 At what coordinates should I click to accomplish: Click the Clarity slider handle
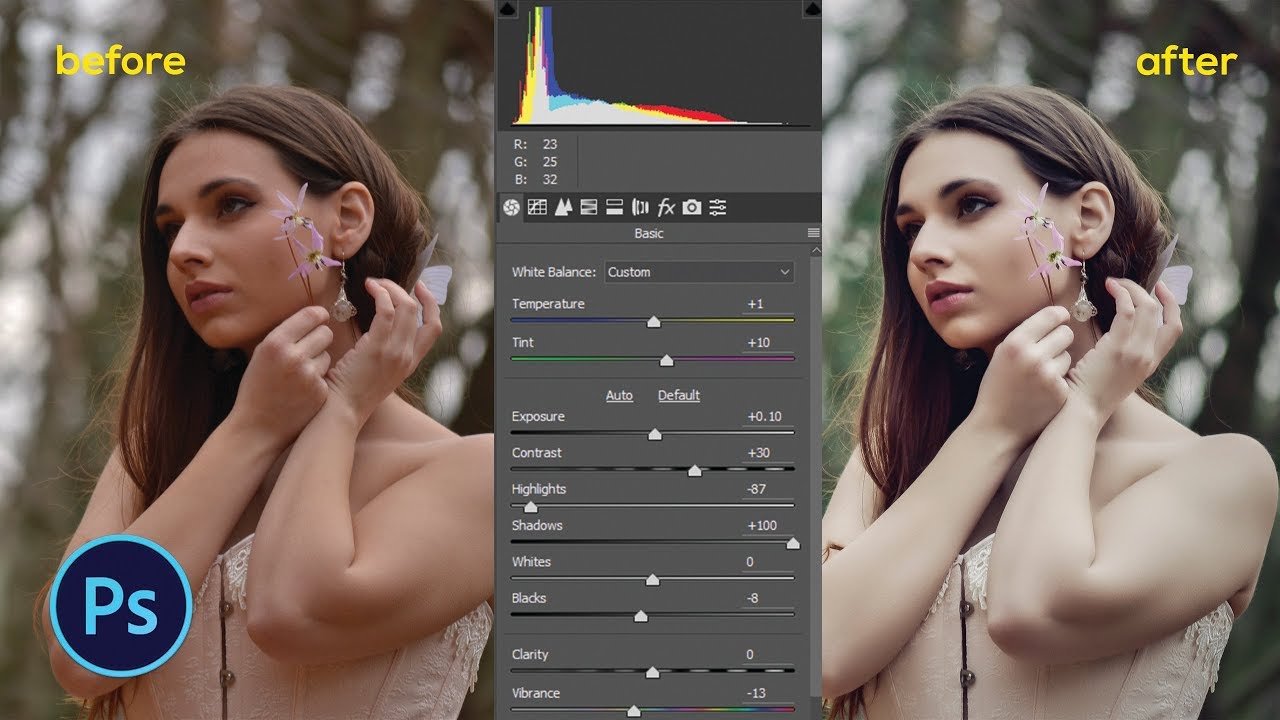tap(652, 672)
